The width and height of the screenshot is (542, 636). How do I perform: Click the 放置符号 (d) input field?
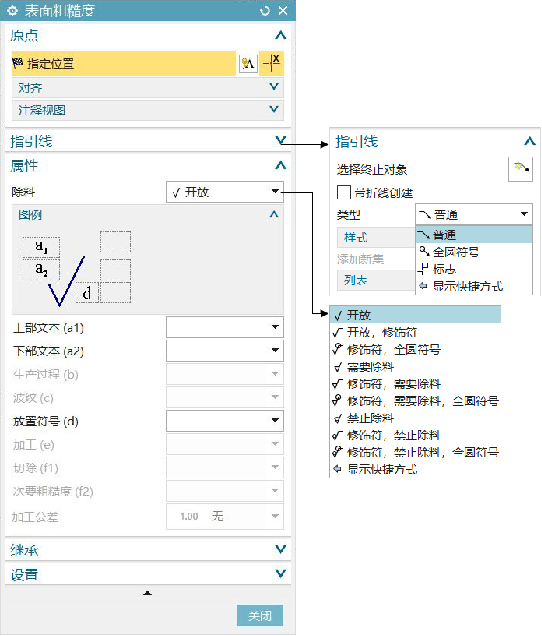[225, 421]
